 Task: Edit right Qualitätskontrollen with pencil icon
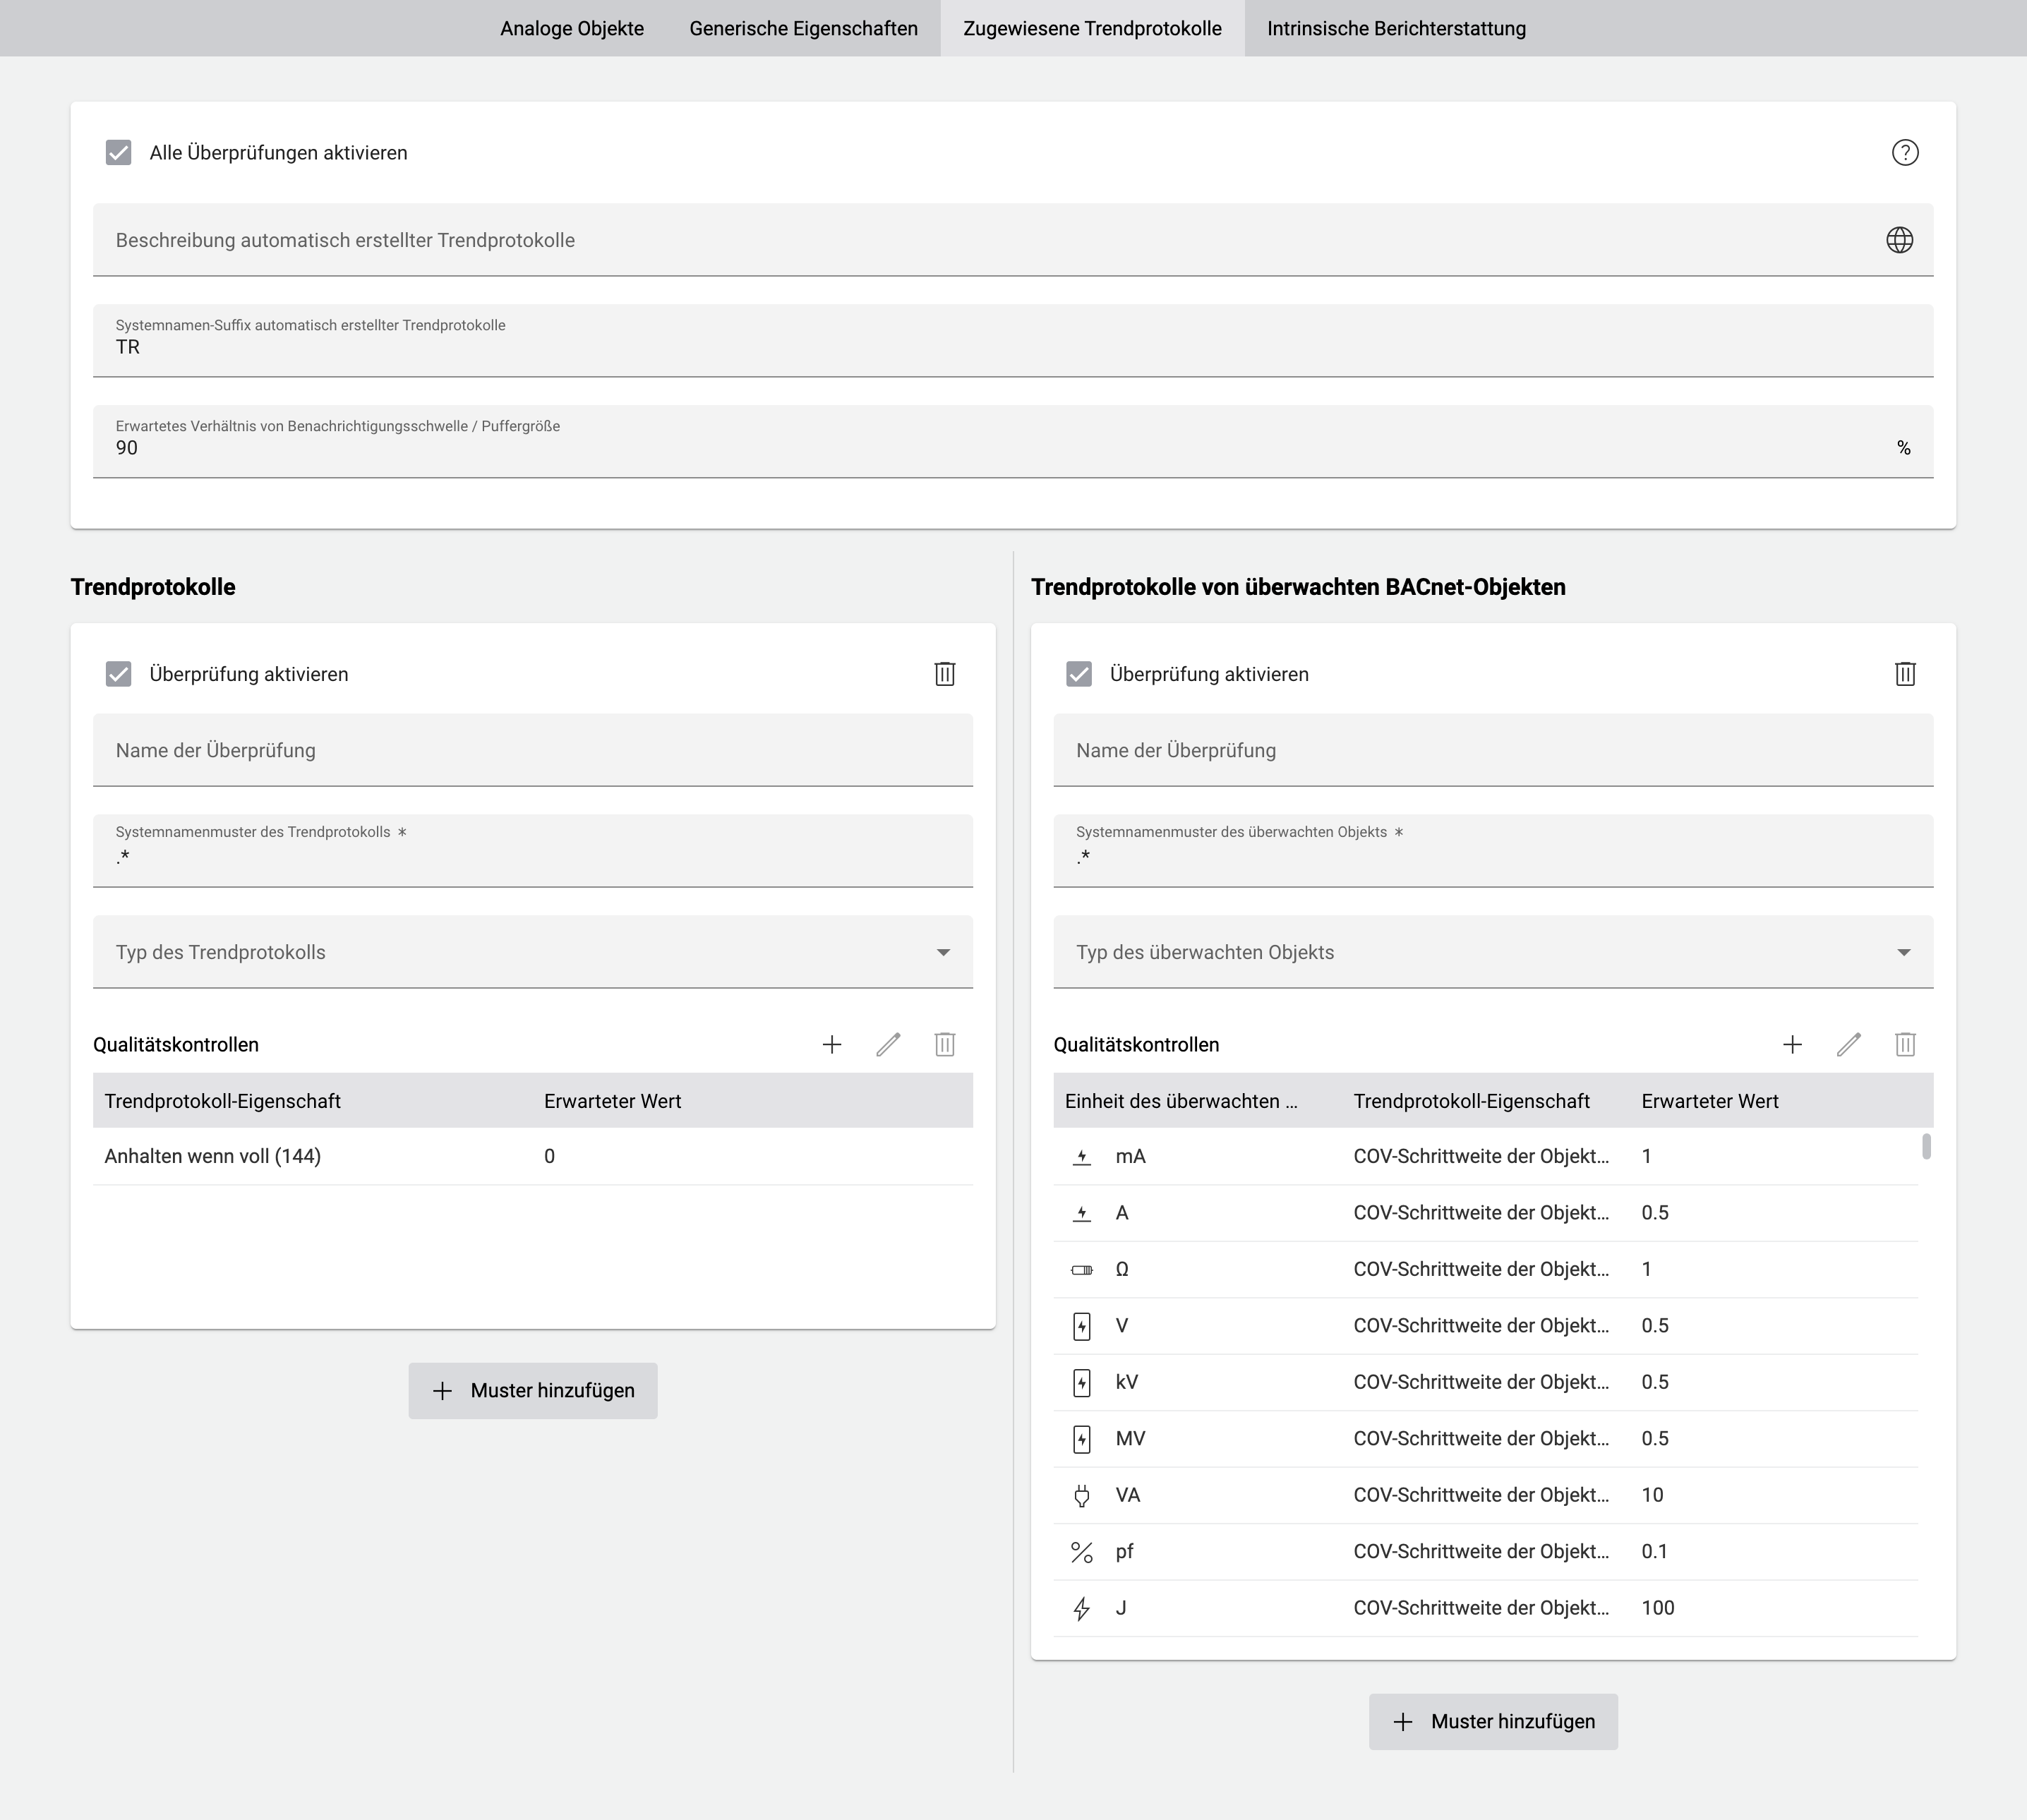(x=1848, y=1044)
